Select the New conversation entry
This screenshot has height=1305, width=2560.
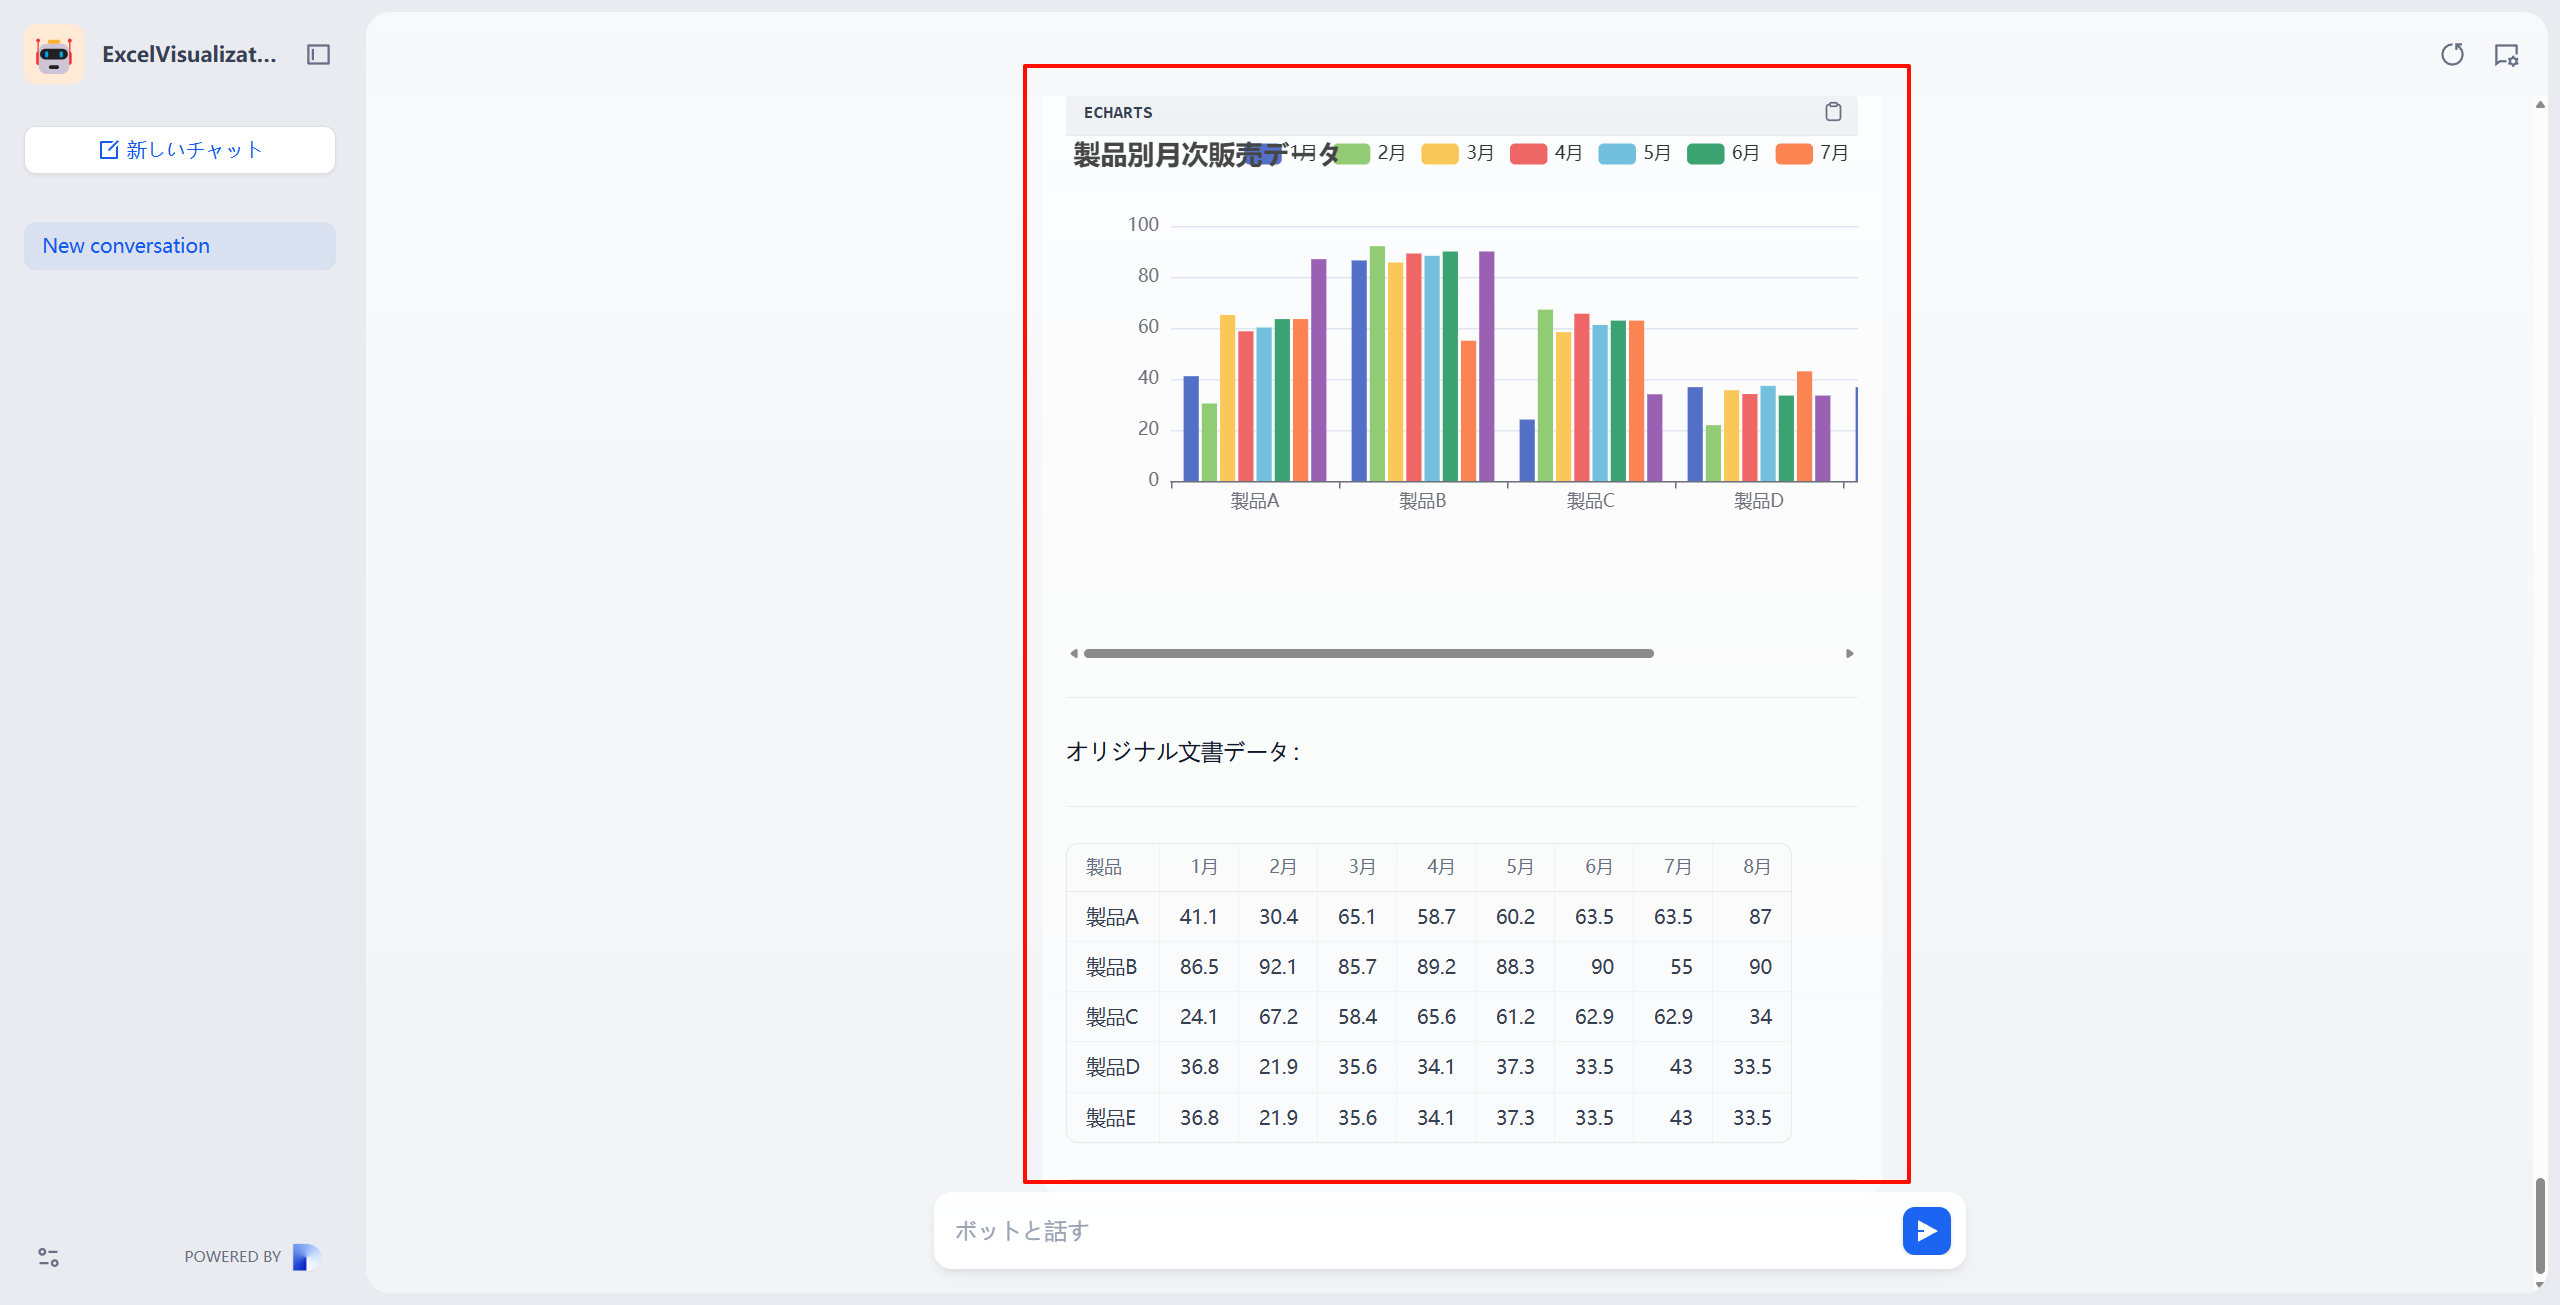click(179, 245)
